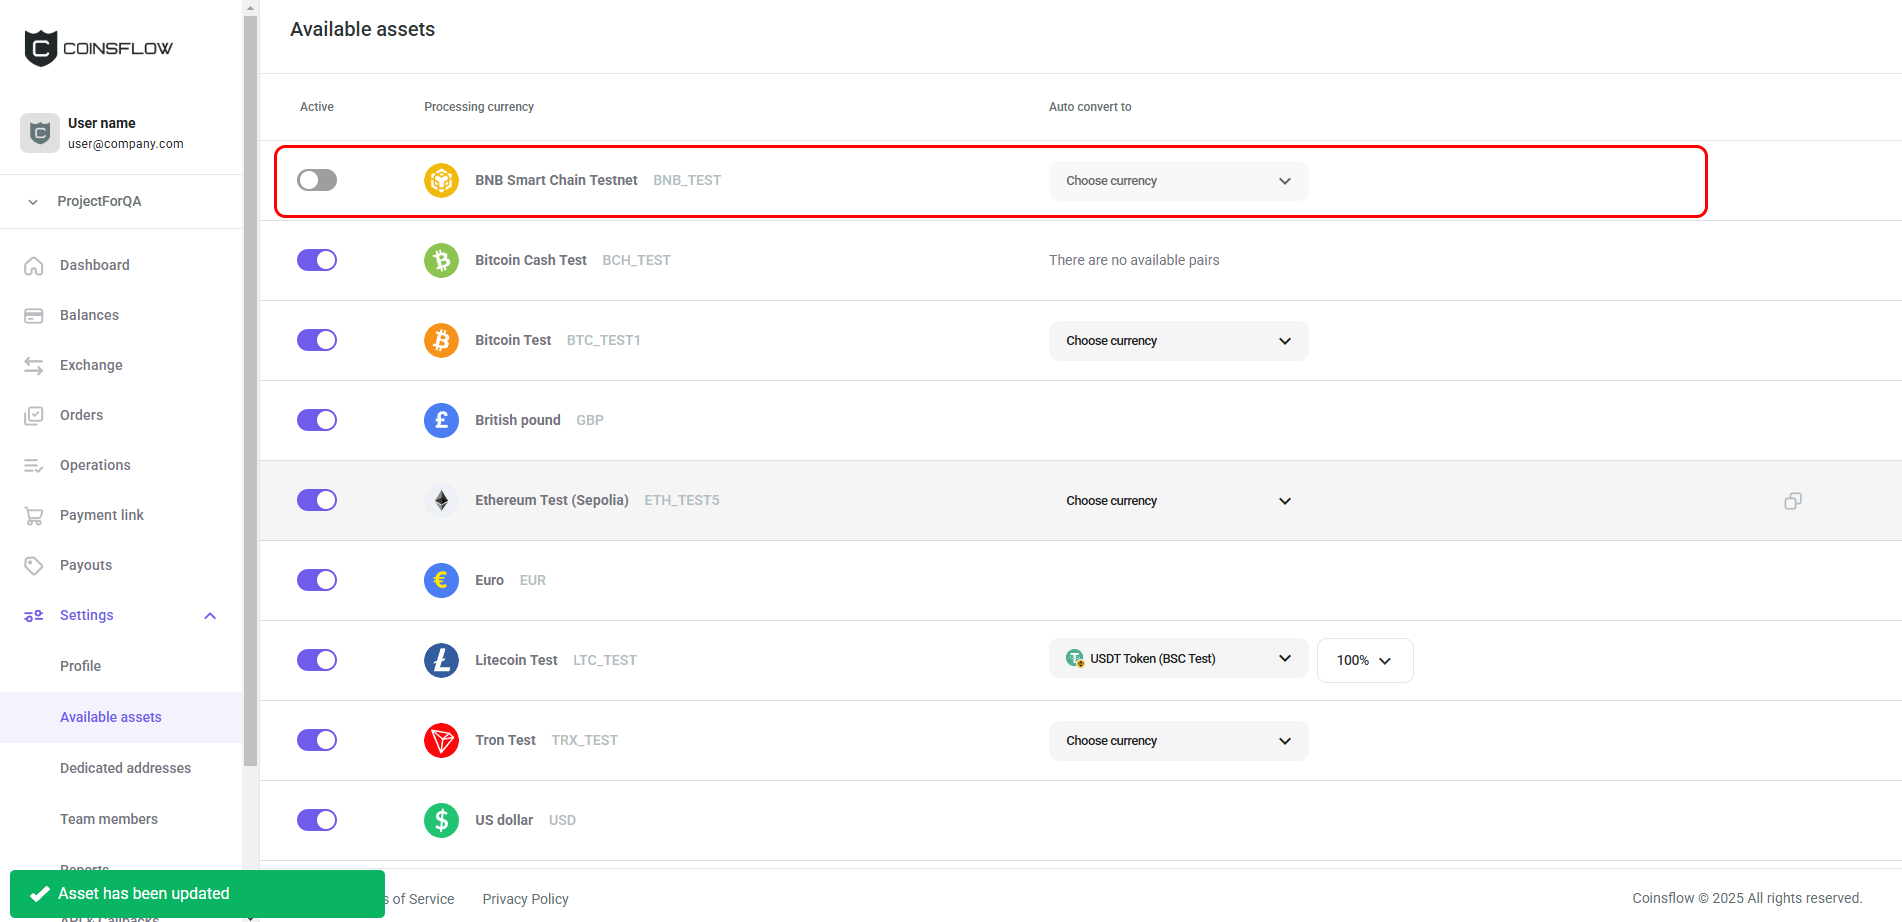Click the Tron Test currency icon
This screenshot has width=1902, height=922.
tap(441, 740)
